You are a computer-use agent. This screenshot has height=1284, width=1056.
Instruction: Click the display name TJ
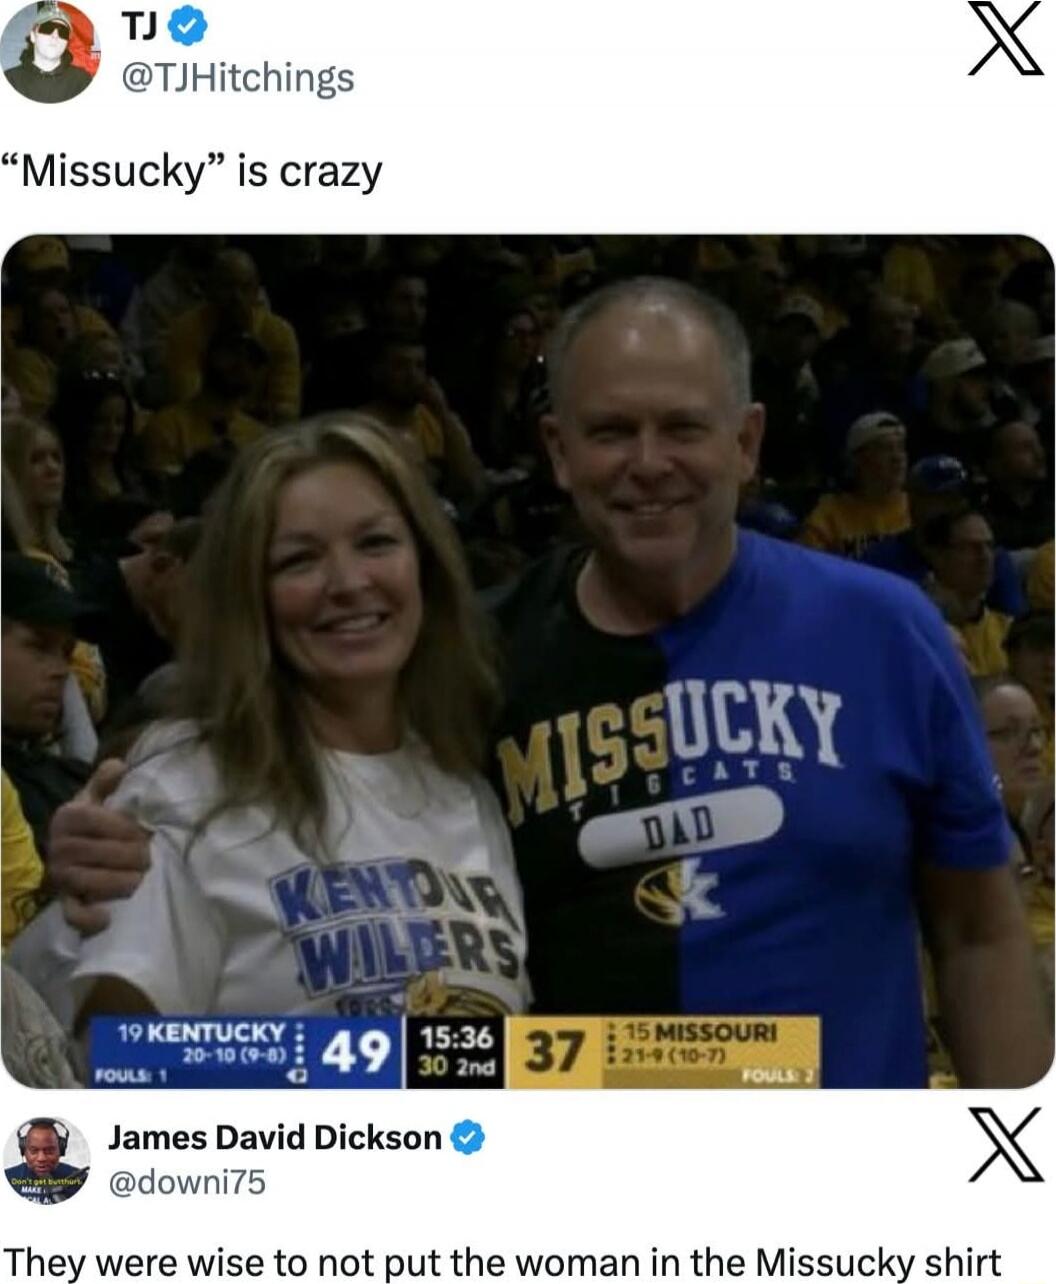coord(140,29)
